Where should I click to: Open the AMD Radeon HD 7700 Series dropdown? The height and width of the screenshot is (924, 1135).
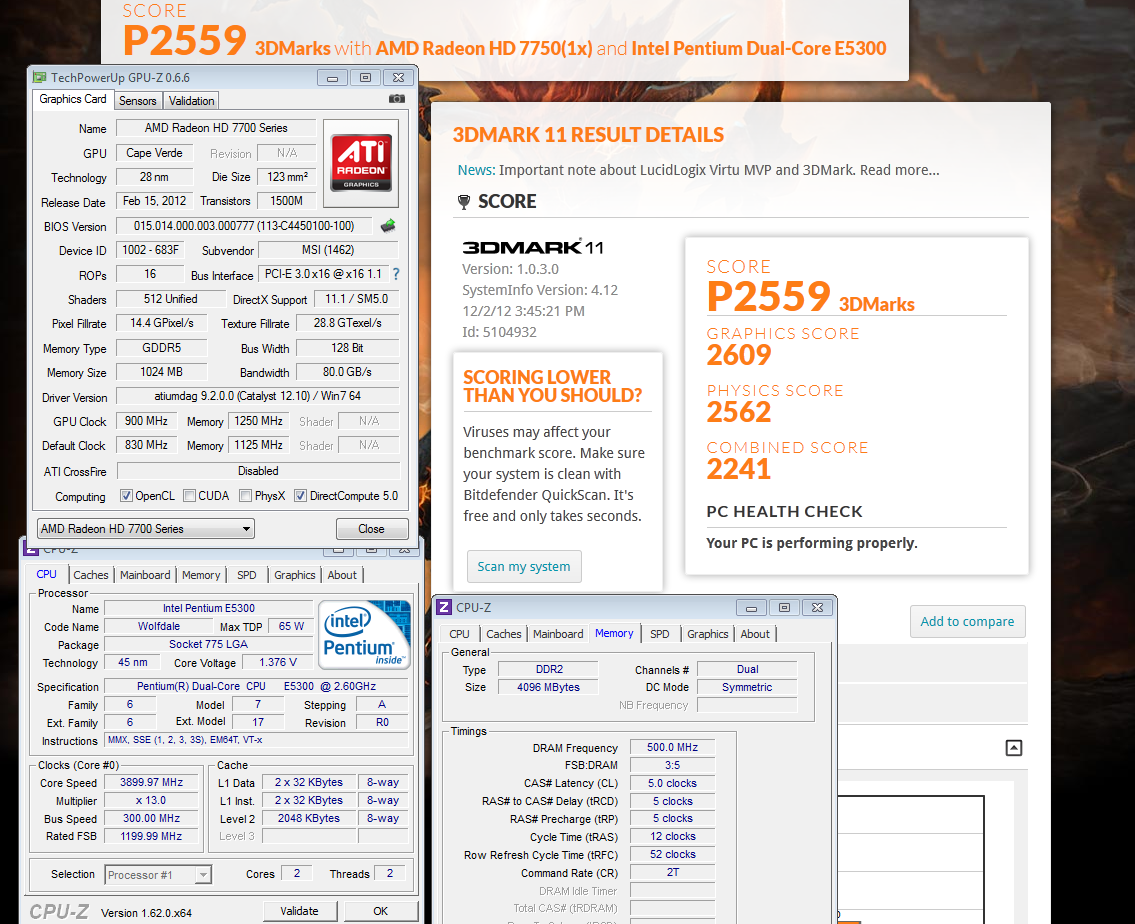point(145,529)
